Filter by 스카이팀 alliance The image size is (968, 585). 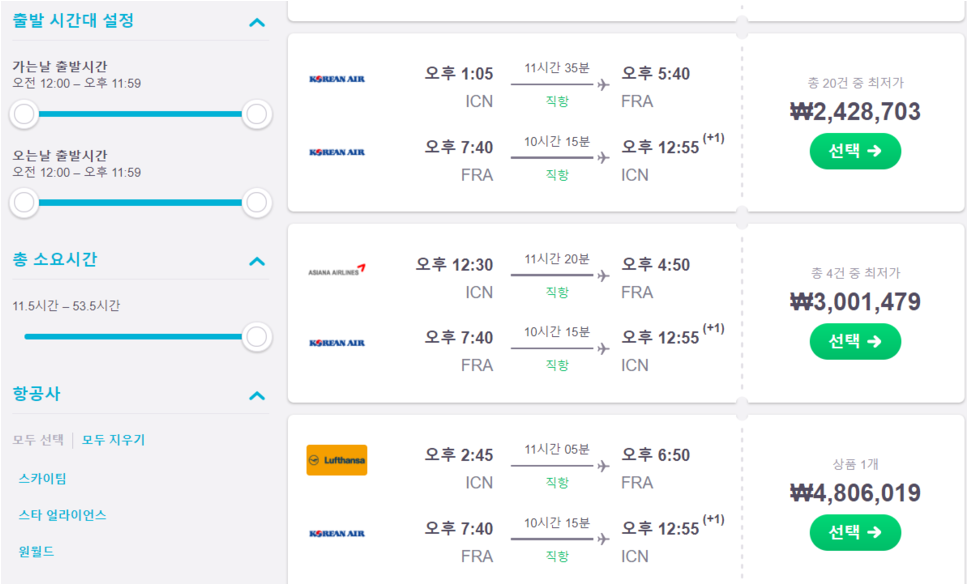pos(42,478)
